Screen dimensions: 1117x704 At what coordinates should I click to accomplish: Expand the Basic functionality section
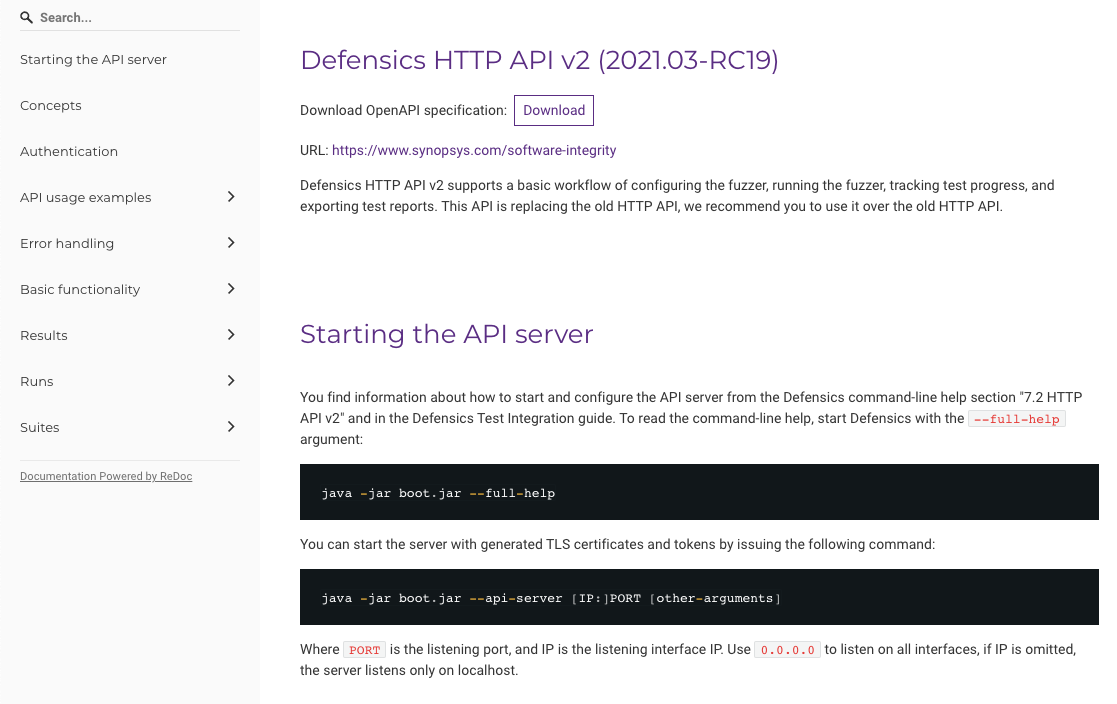[x=231, y=289]
